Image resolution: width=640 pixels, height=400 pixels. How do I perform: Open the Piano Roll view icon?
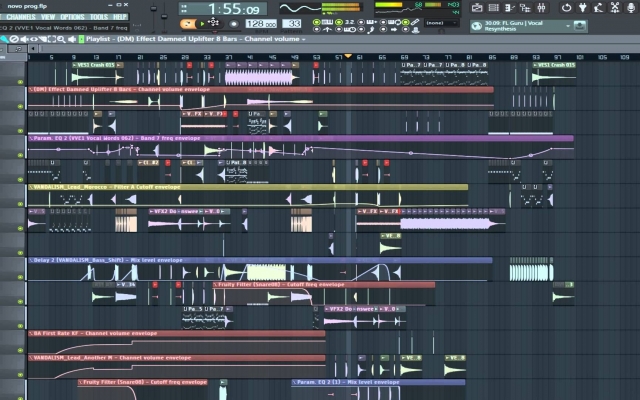pyautogui.click(x=509, y=7)
